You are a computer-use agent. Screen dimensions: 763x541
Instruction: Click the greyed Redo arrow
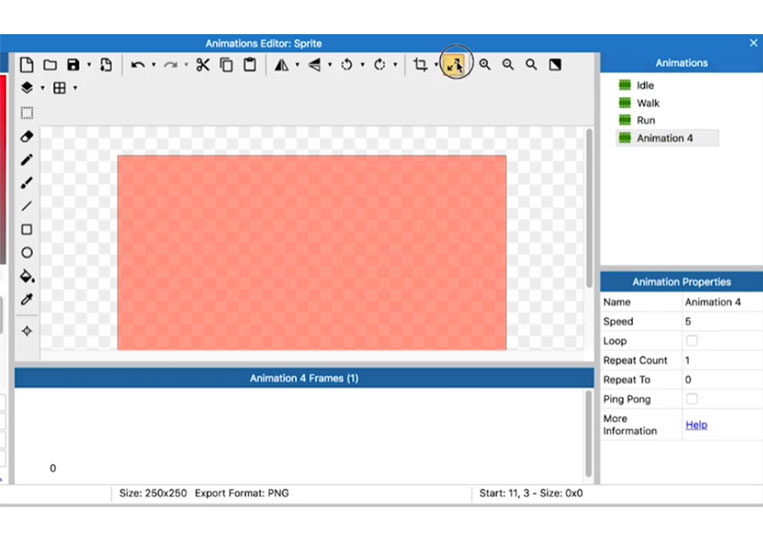click(170, 64)
